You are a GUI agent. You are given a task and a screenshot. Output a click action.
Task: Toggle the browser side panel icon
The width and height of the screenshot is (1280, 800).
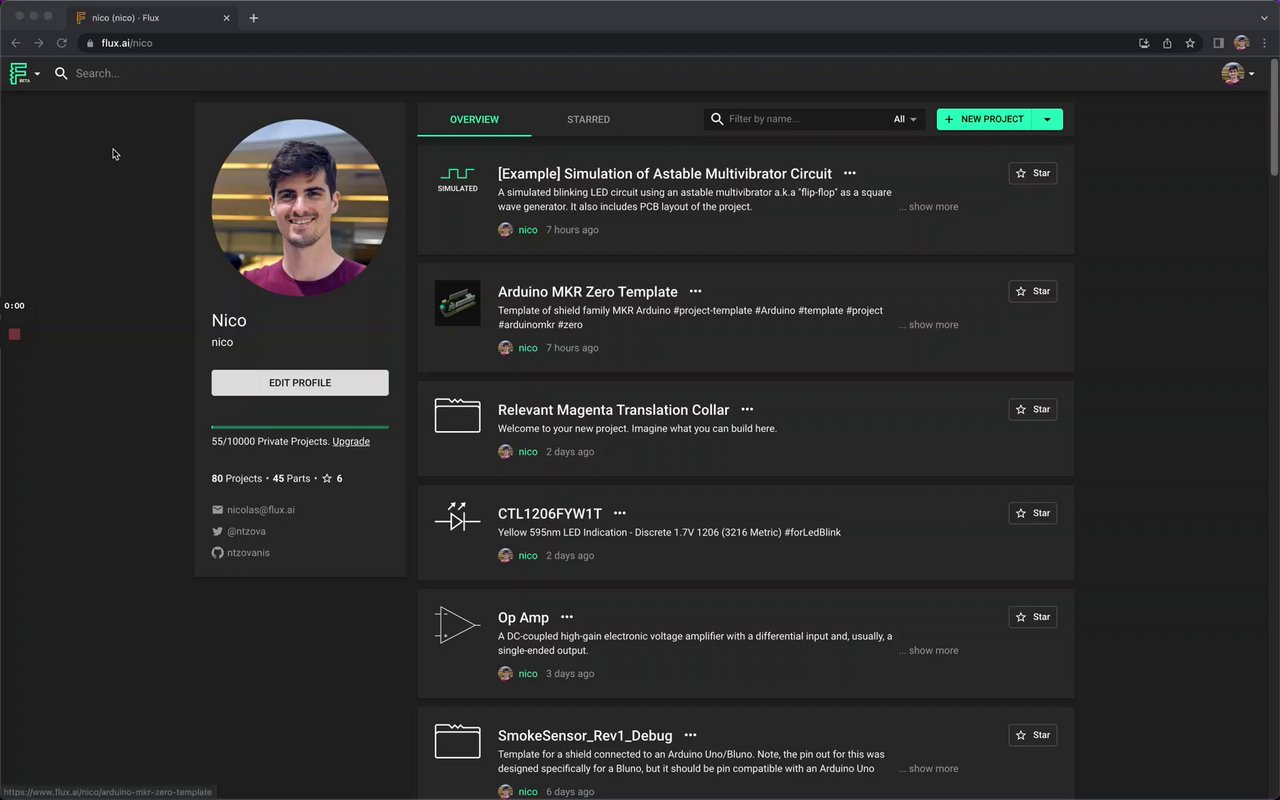[x=1218, y=43]
